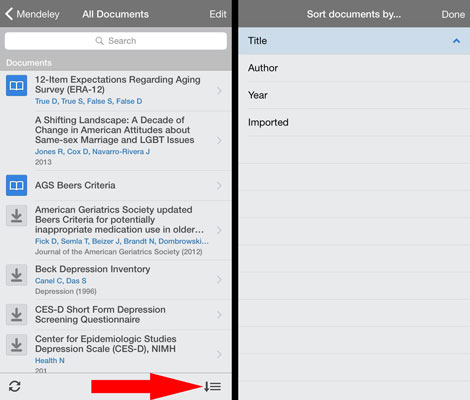Image resolution: width=470 pixels, height=400 pixels.
Task: Open chevron of A Shifting Landscape row
Action: [x=219, y=140]
